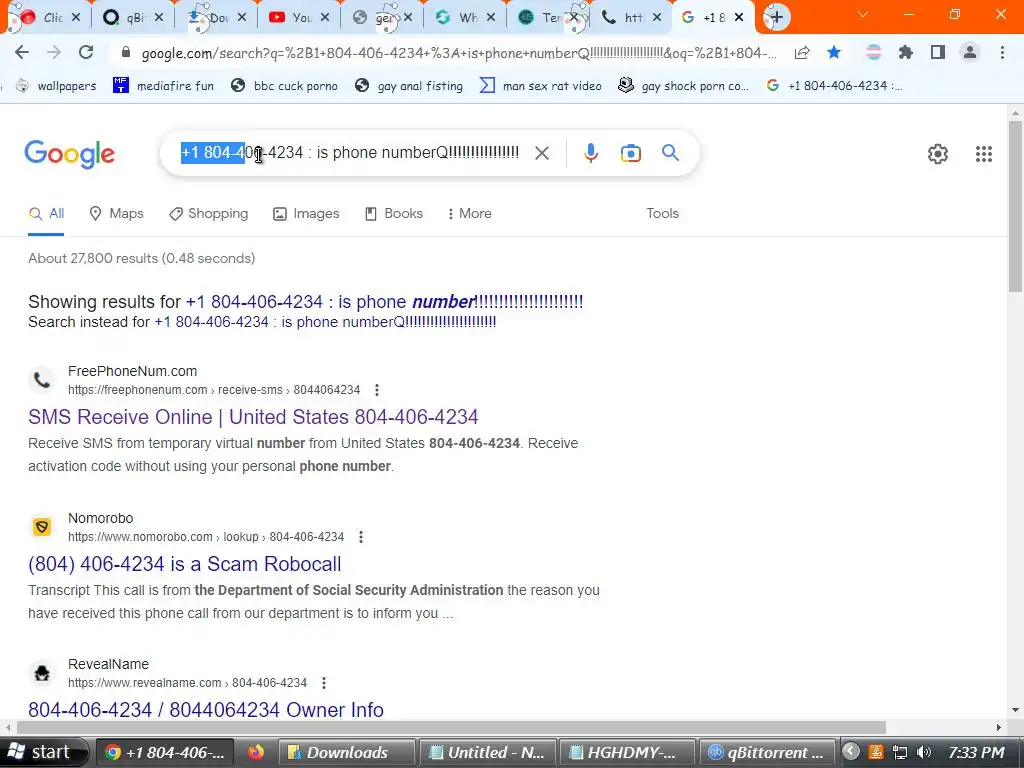Click the horizontal page scrollbar thumb
Viewport: 1024px width, 768px height.
click(451, 728)
